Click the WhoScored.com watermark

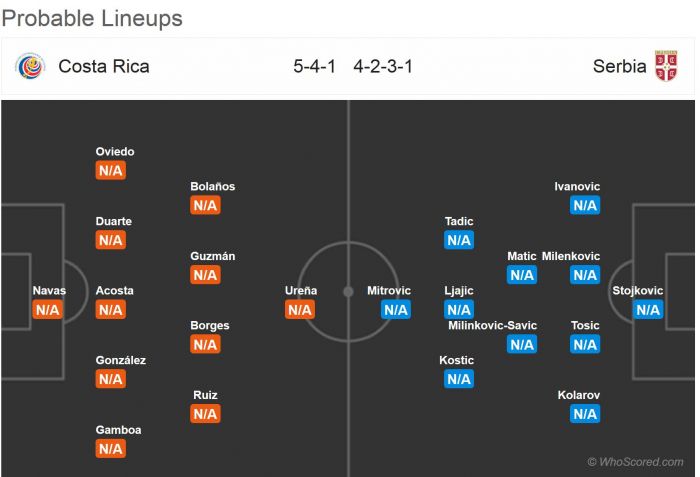tap(636, 462)
